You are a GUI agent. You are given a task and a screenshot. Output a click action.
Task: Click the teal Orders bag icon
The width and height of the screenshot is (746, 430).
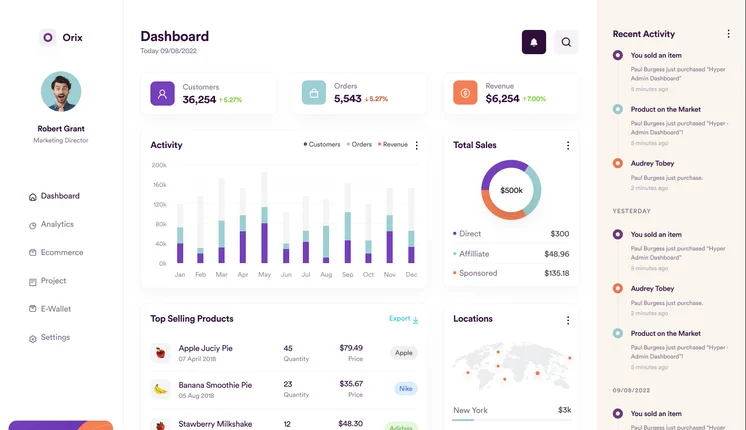click(314, 93)
